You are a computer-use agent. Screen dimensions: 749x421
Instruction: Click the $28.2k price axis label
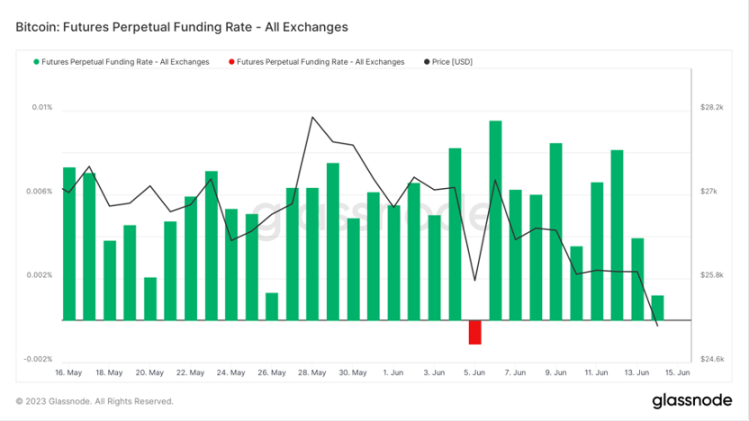tap(712, 107)
